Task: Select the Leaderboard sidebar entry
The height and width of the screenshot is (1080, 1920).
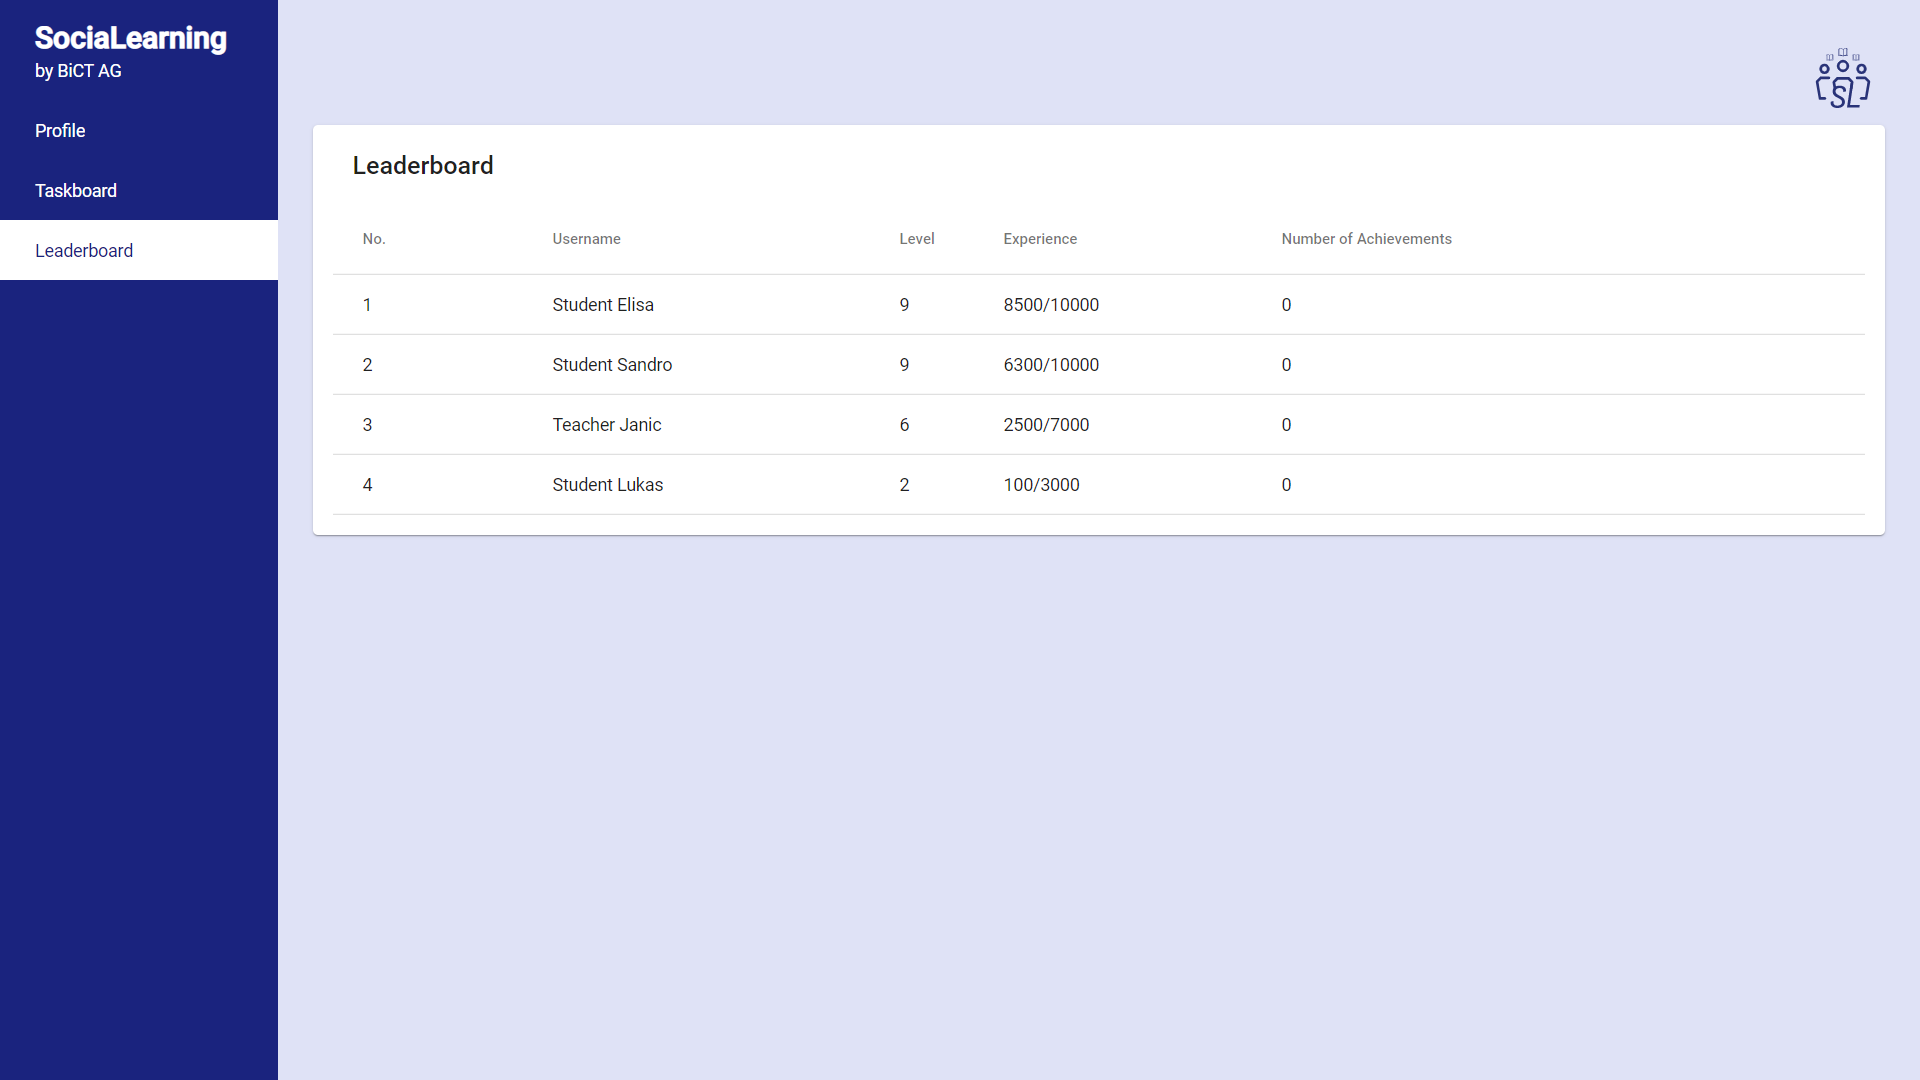Action: click(x=84, y=251)
